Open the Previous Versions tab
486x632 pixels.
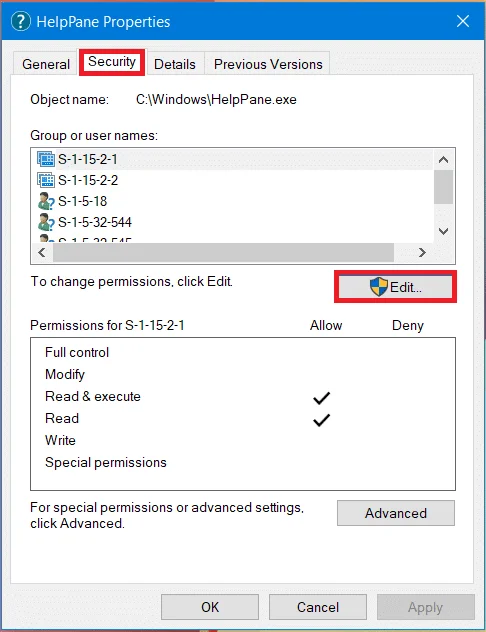(x=268, y=64)
